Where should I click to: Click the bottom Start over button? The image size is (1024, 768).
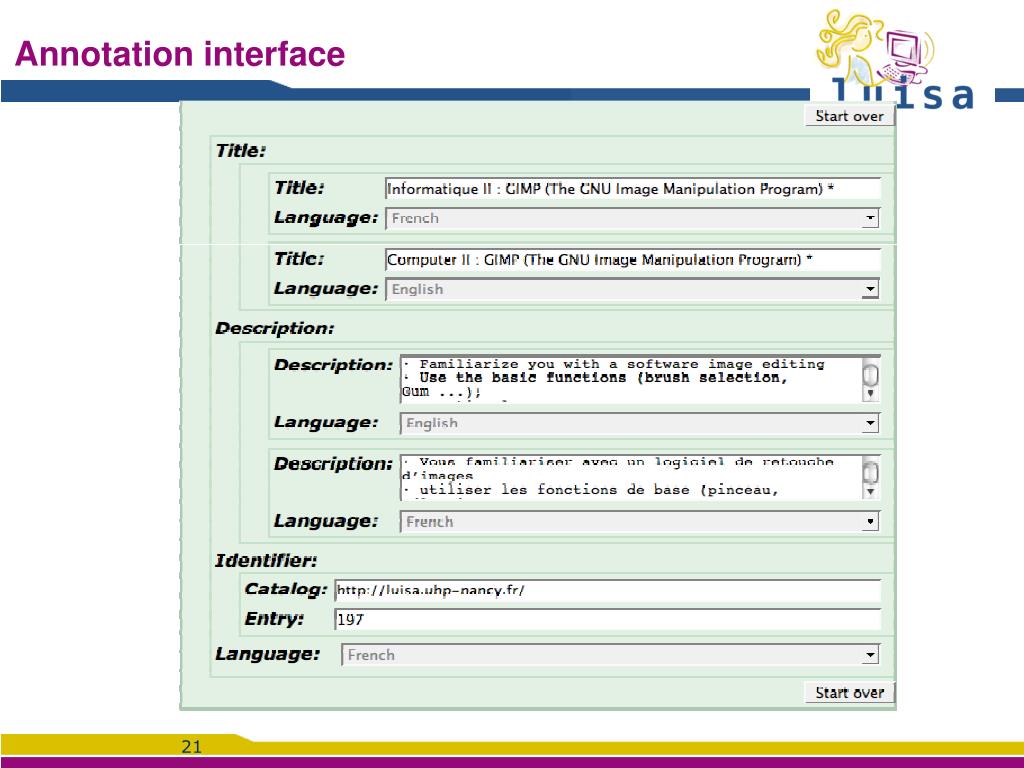pyautogui.click(x=849, y=692)
